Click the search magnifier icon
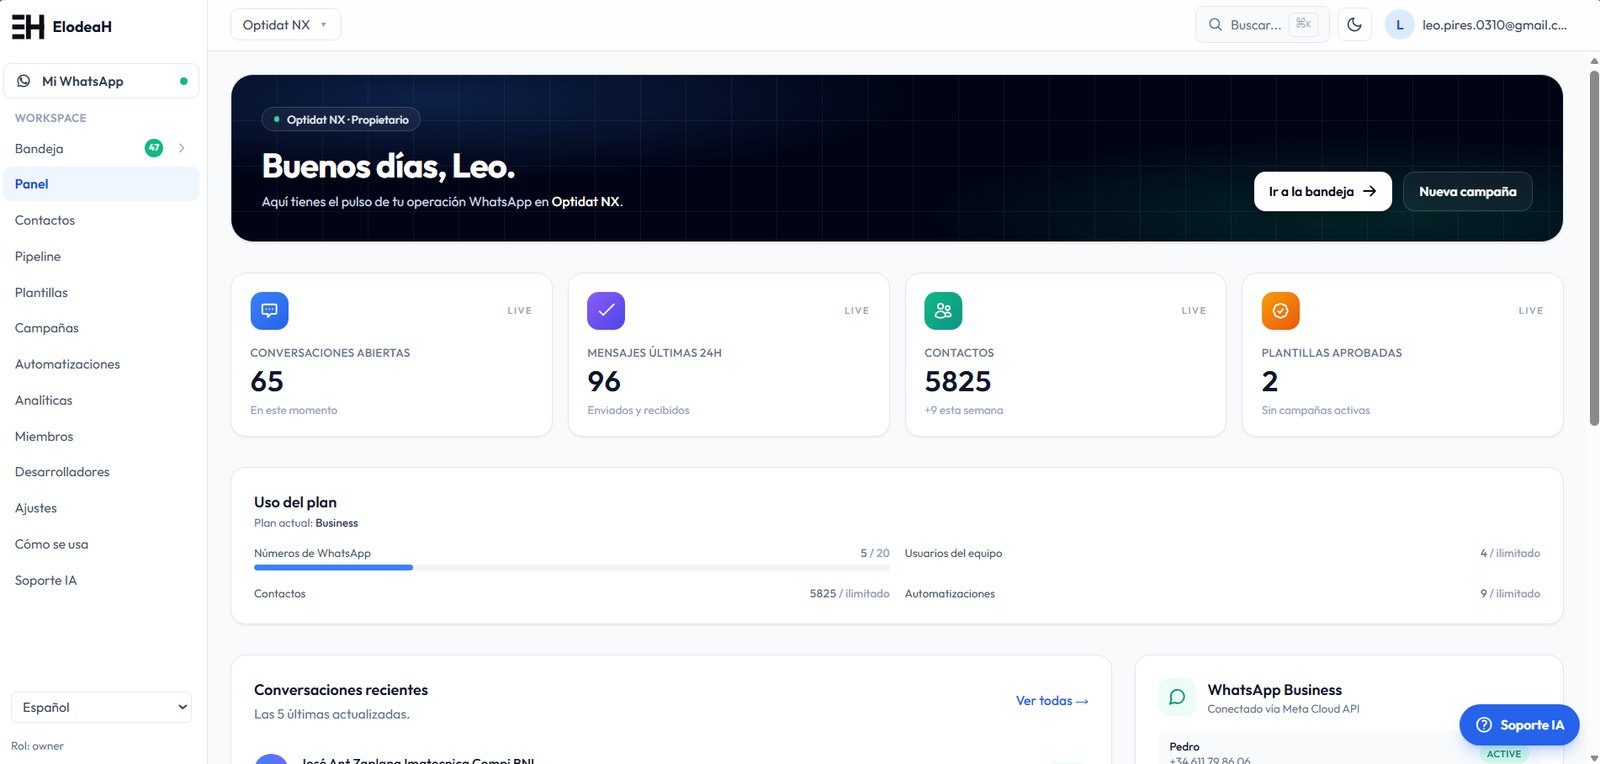This screenshot has width=1600, height=764. click(x=1215, y=25)
